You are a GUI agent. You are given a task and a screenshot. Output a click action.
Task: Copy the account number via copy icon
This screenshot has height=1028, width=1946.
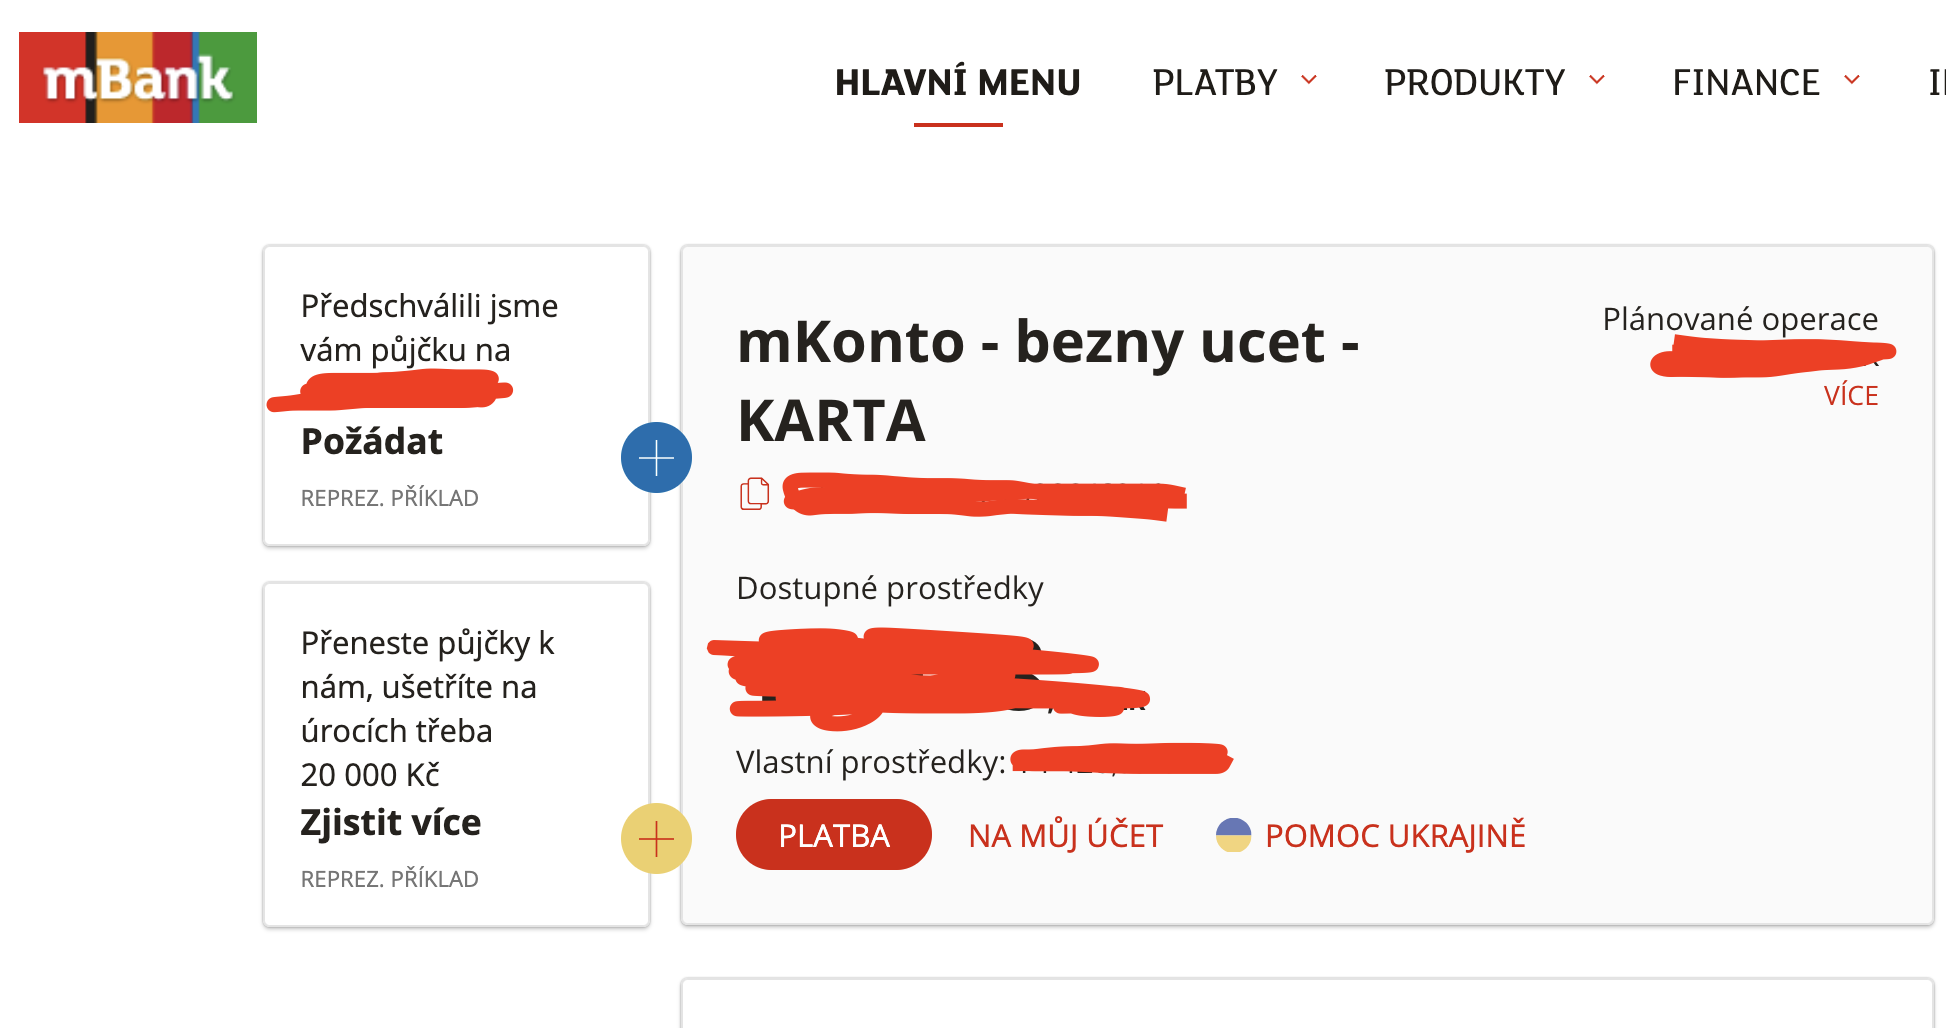755,493
